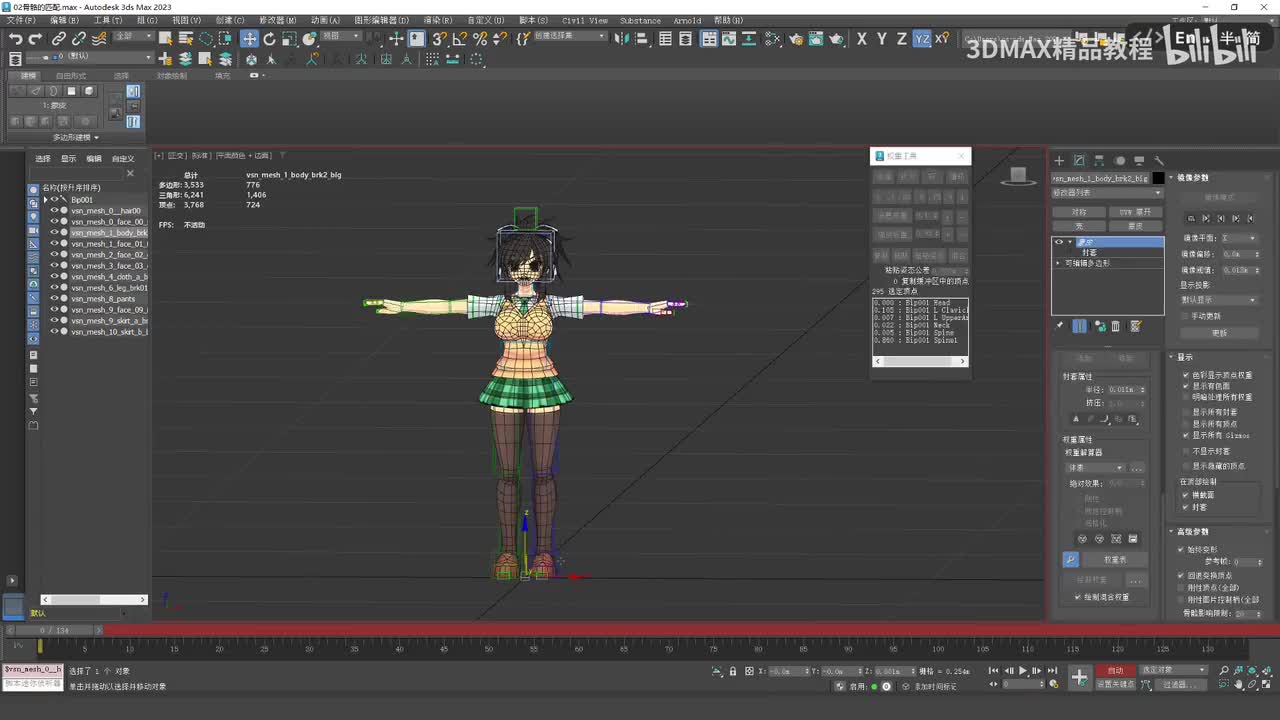Pin the stack with the pin icon
The image size is (1280, 720).
(1060, 326)
